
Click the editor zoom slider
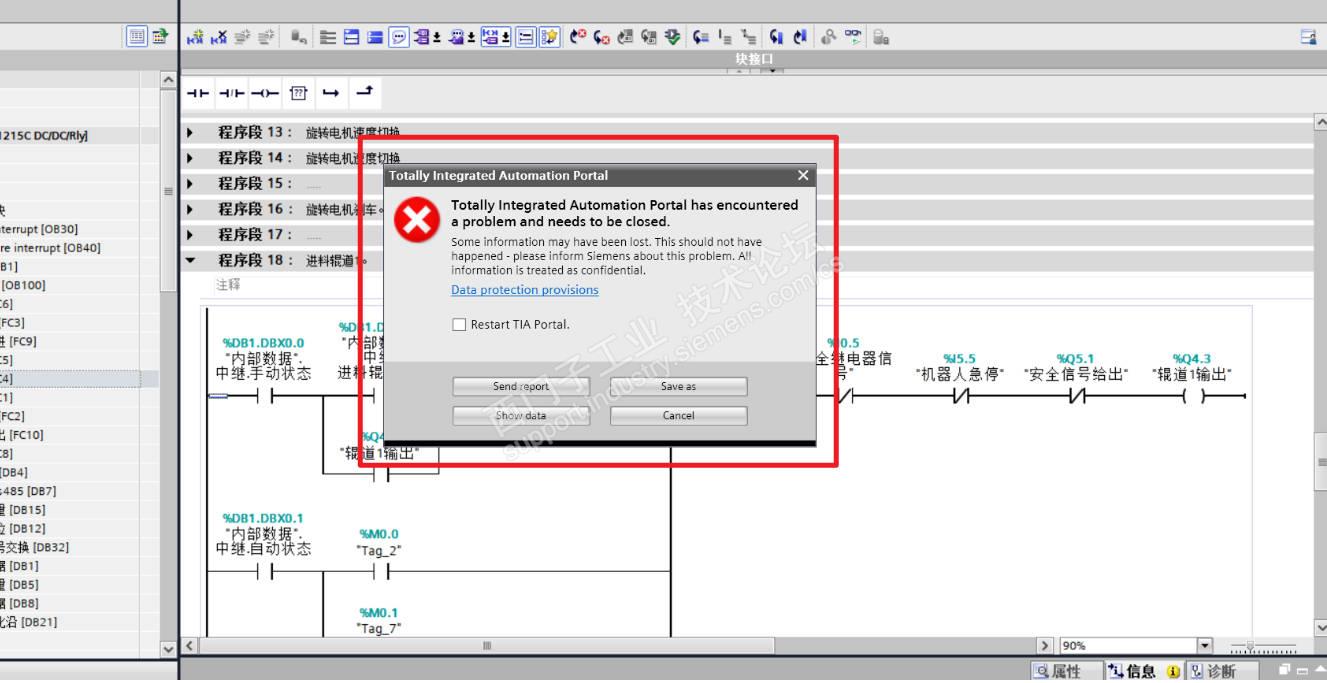pos(1263,647)
